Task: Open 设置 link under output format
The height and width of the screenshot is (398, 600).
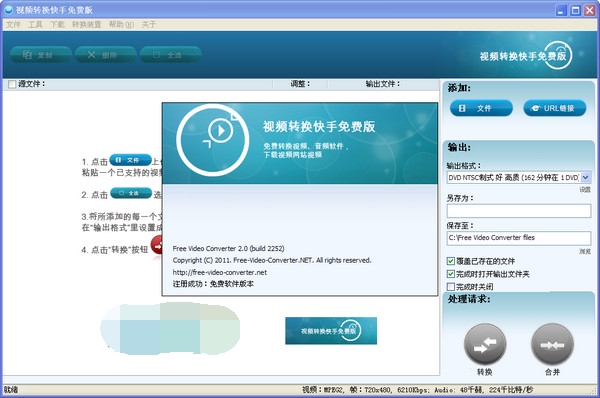Action: coord(585,190)
